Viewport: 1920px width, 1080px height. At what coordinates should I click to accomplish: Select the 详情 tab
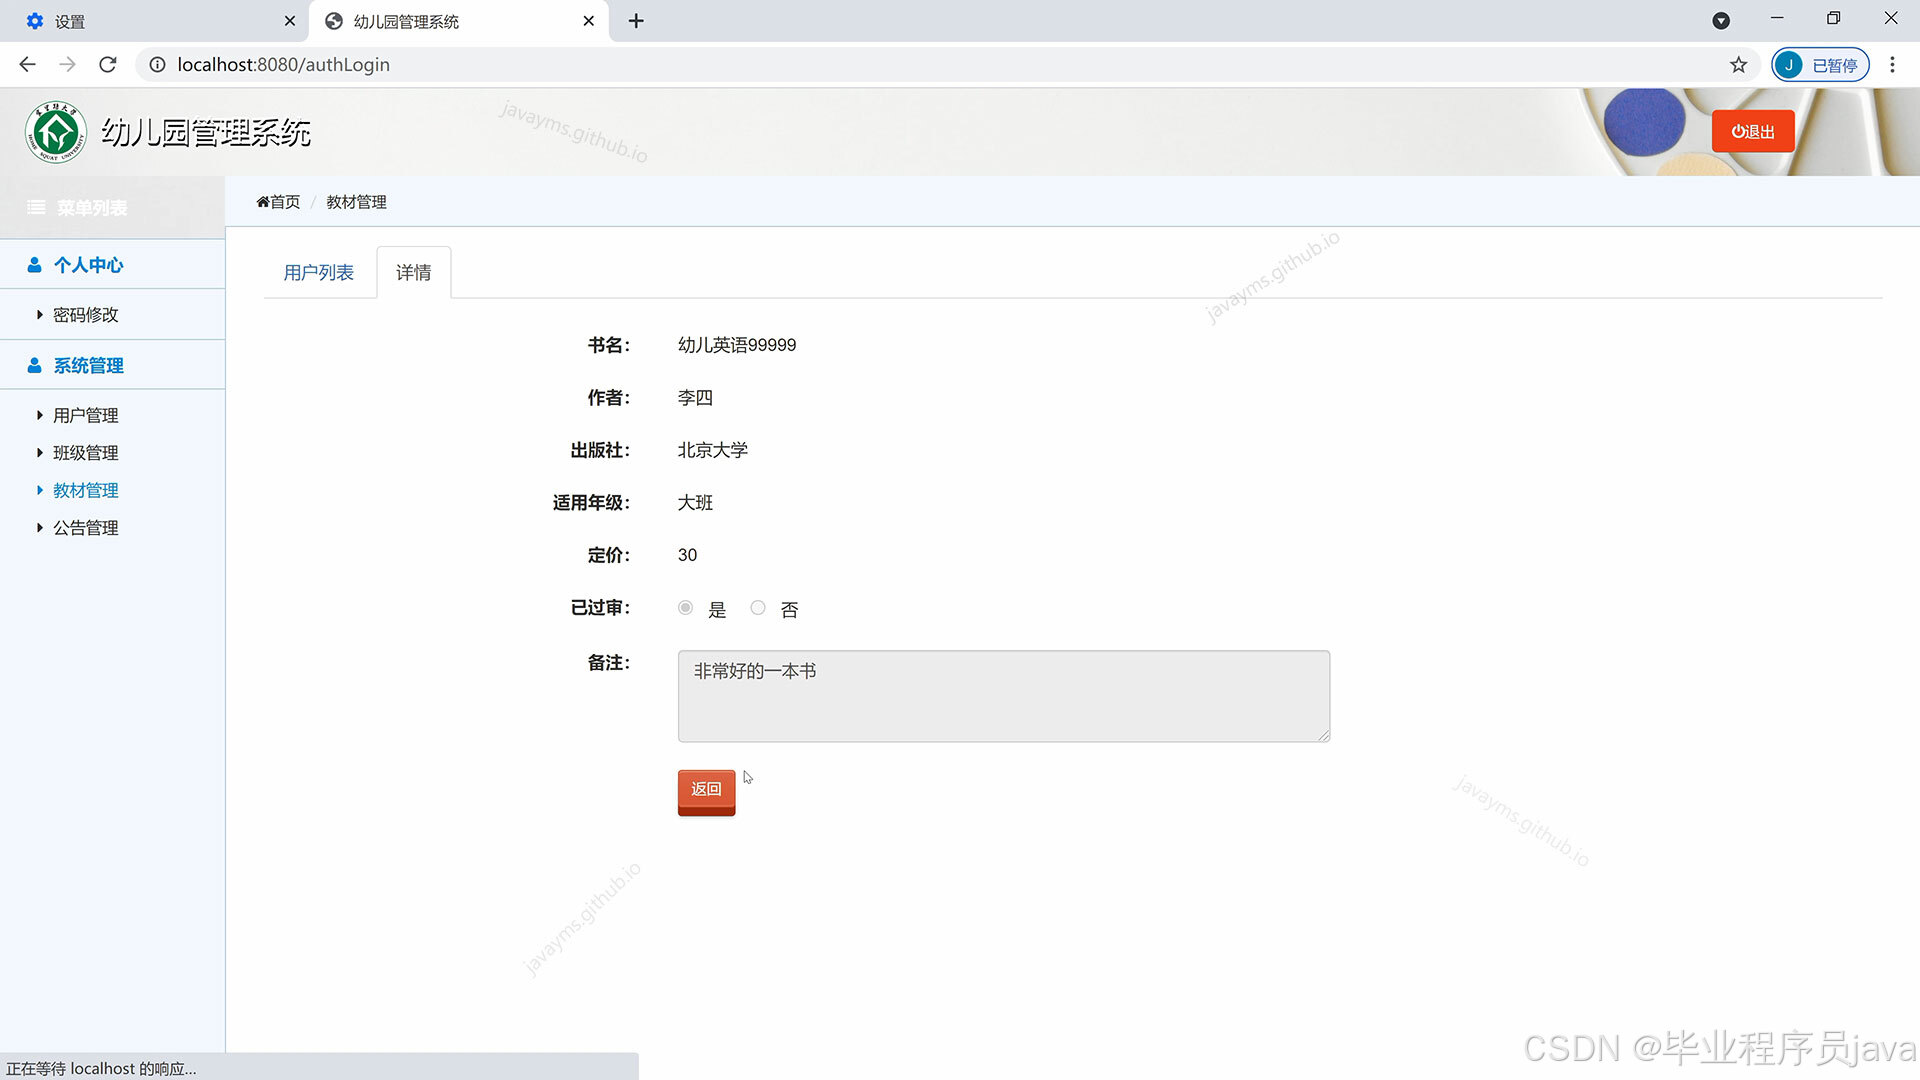click(413, 273)
